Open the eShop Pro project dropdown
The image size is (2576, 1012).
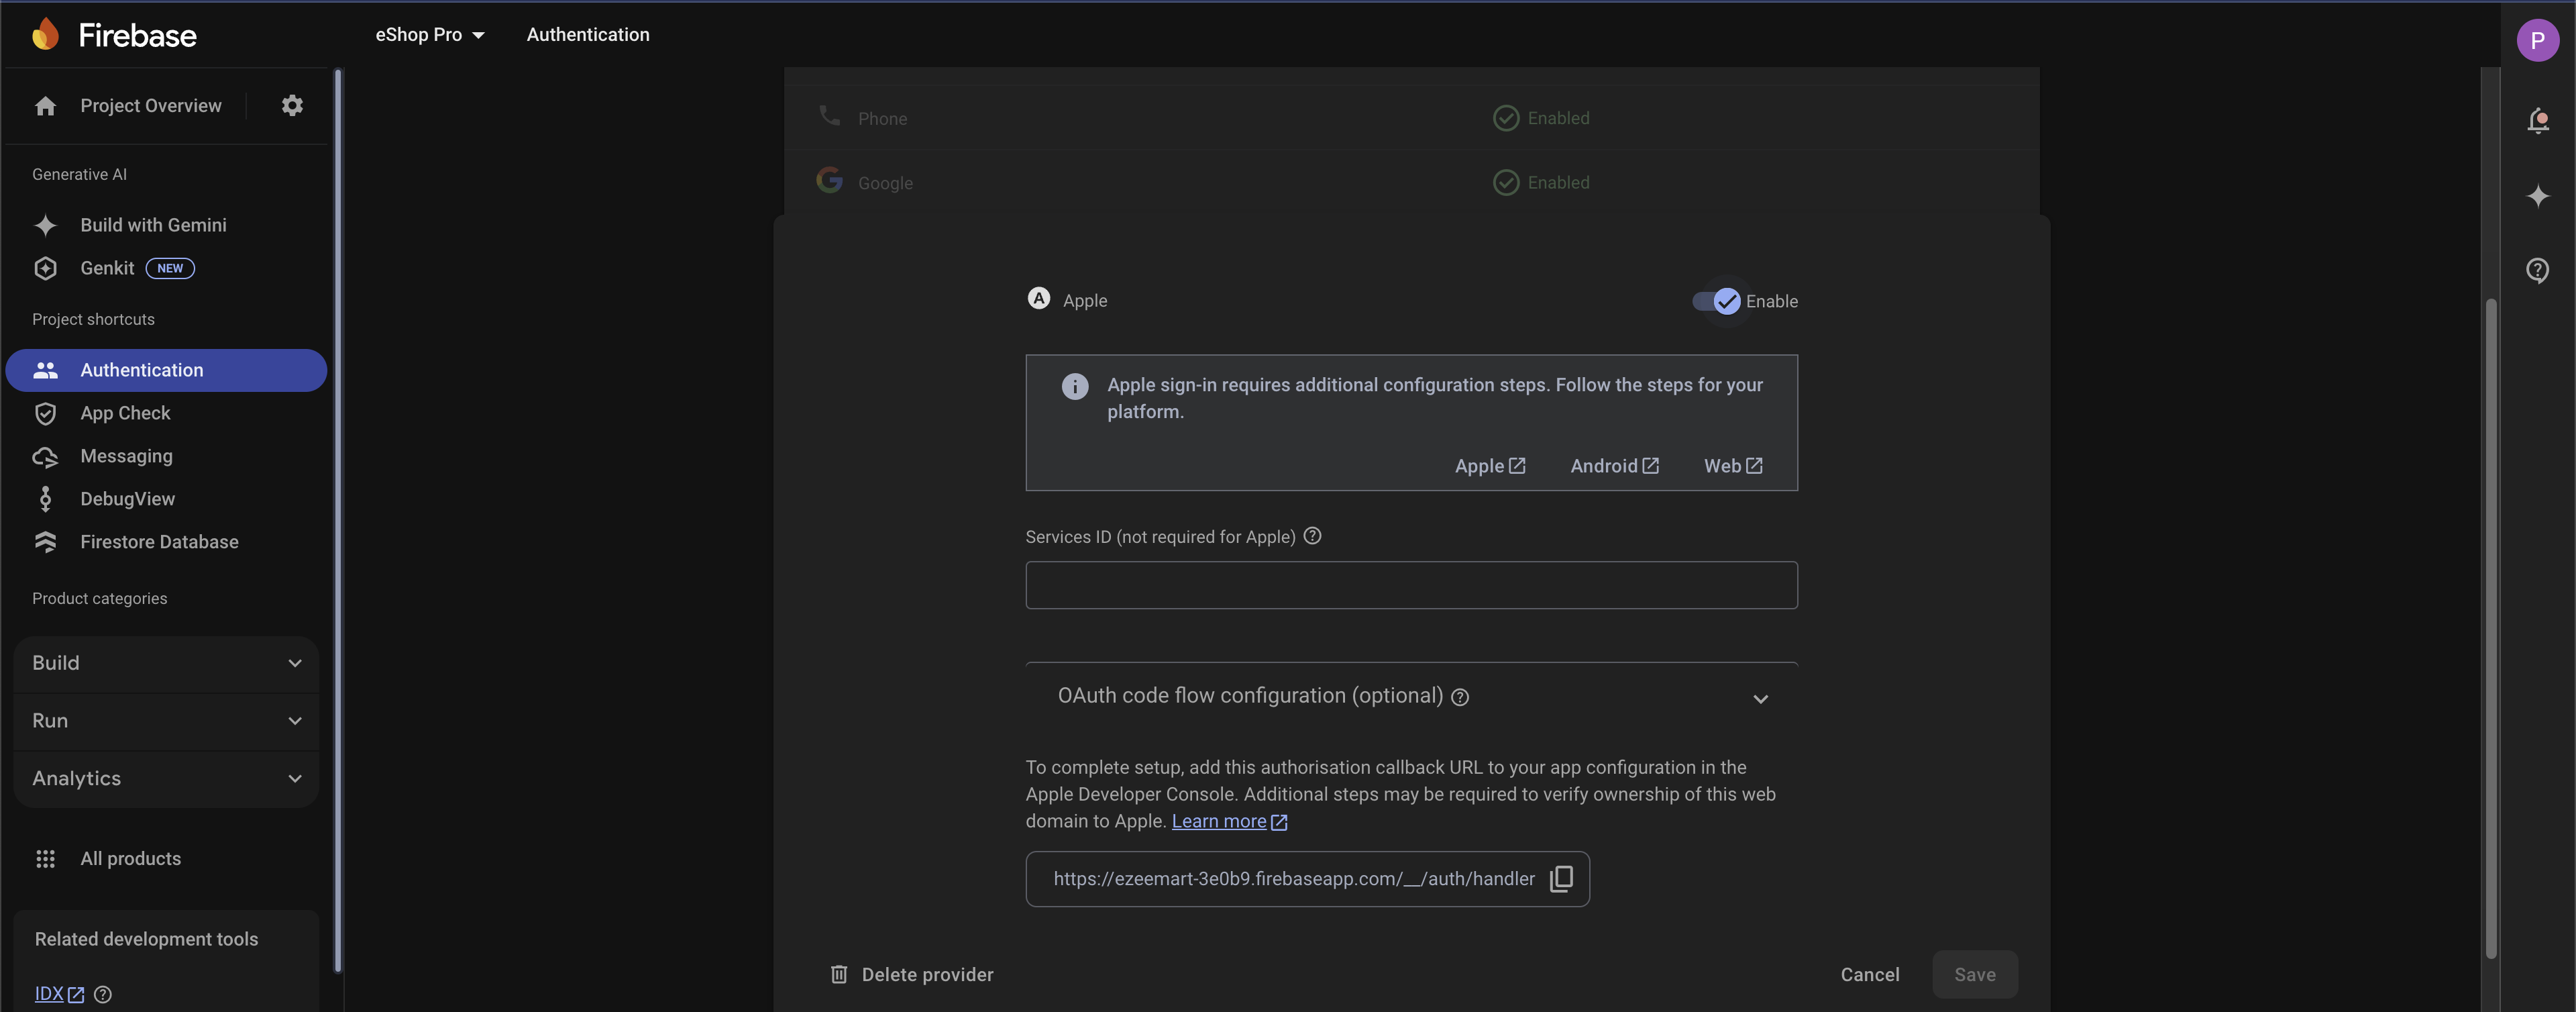click(430, 35)
